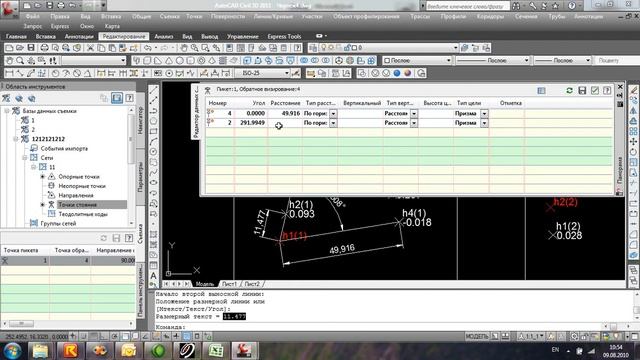
Task: Collapse the Сети tree node
Action: tap(25, 158)
